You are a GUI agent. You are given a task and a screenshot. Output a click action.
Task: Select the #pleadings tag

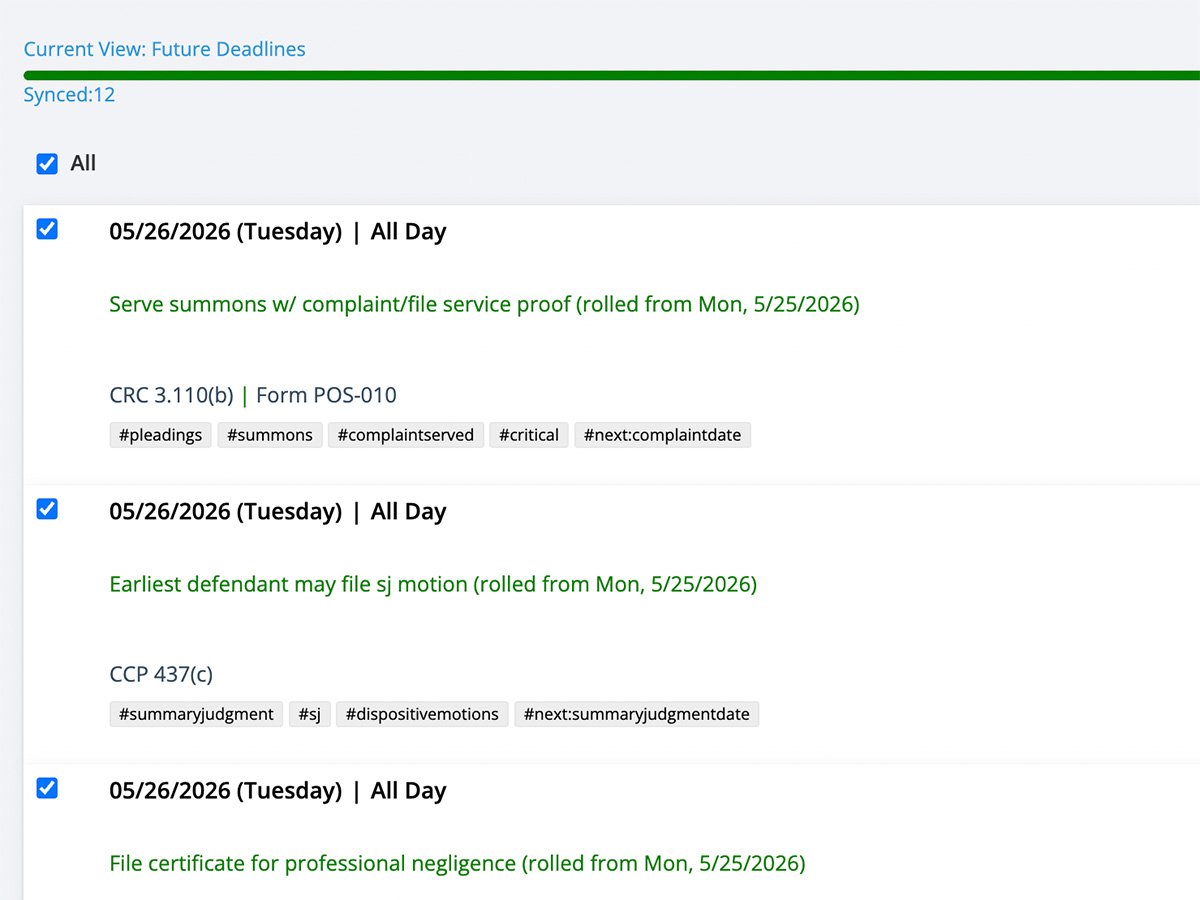tap(160, 435)
